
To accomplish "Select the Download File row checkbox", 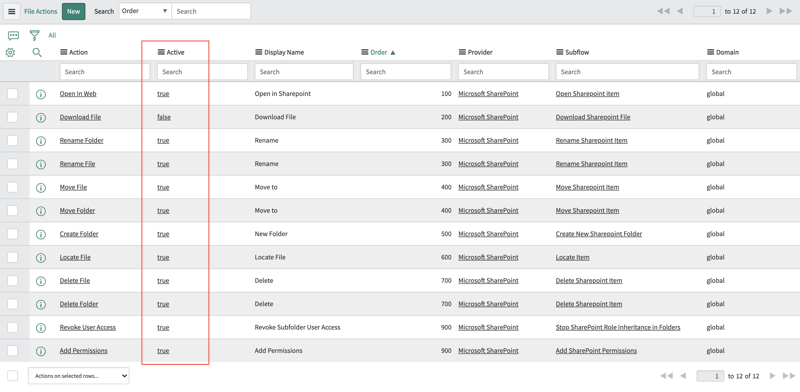I will pos(12,117).
